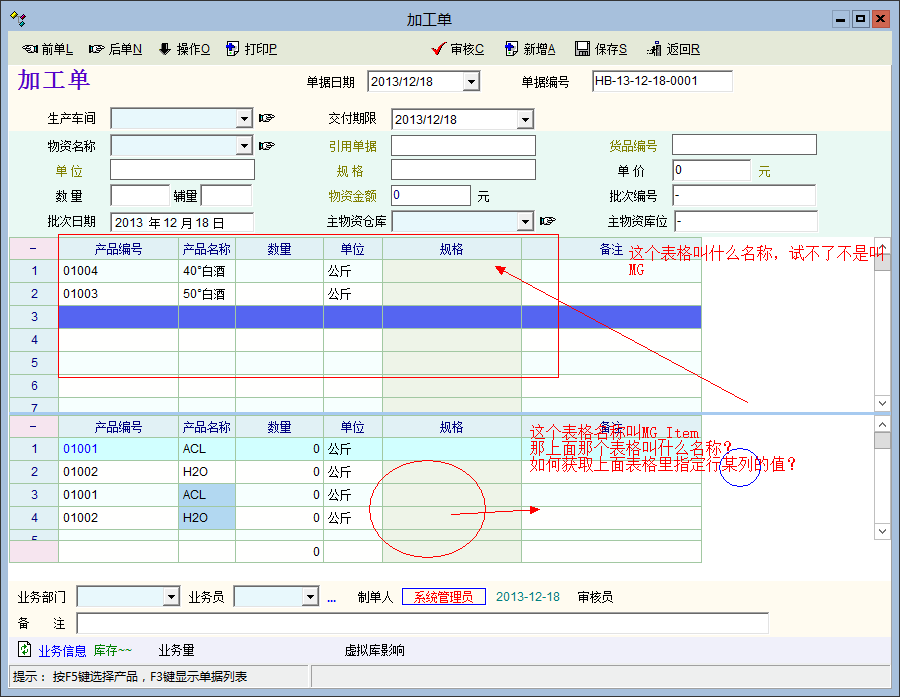Click the 单据编号 input field
This screenshot has height=697, width=900.
tap(662, 81)
